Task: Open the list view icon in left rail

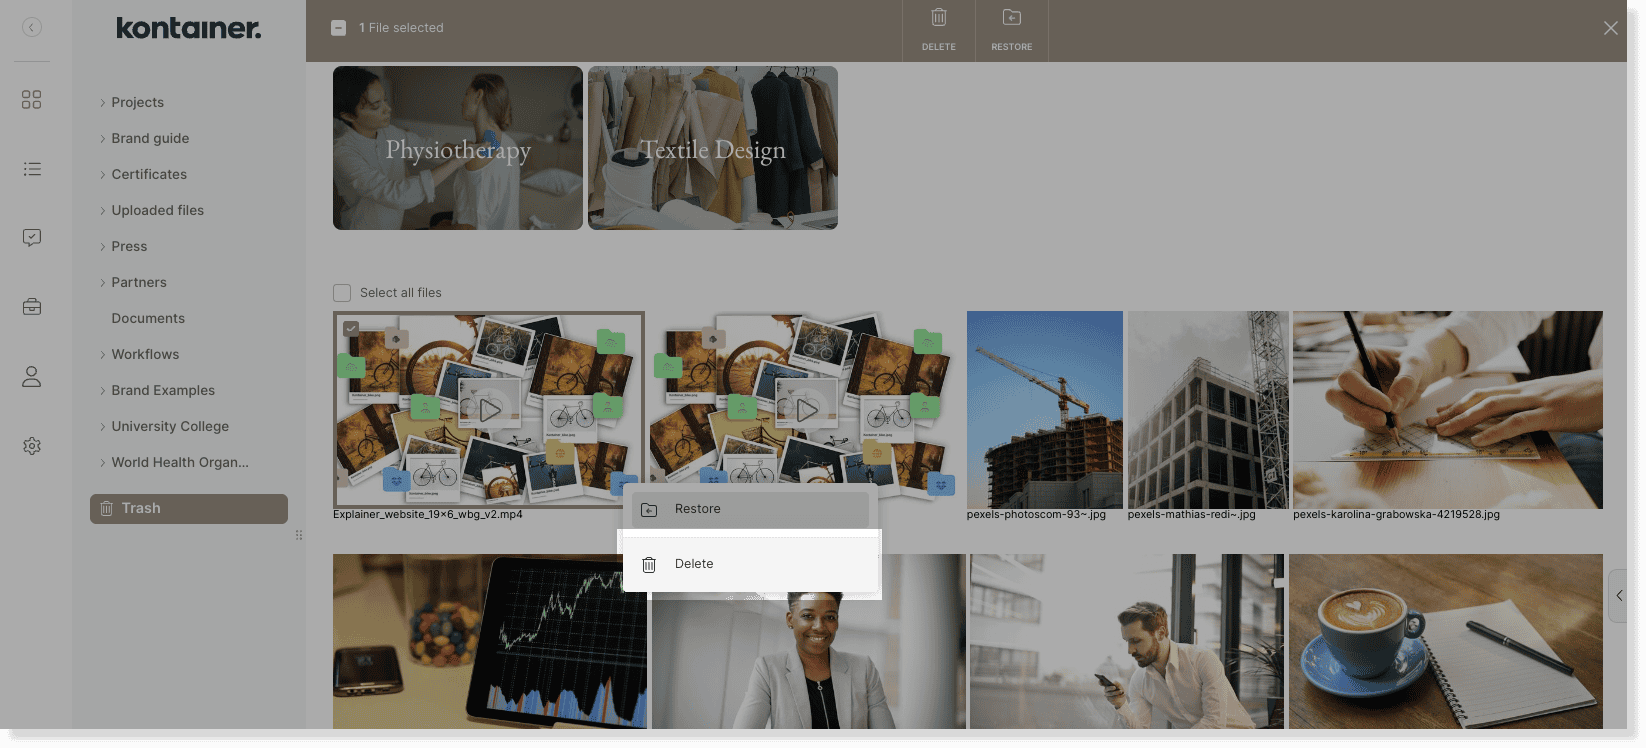Action: (x=32, y=169)
